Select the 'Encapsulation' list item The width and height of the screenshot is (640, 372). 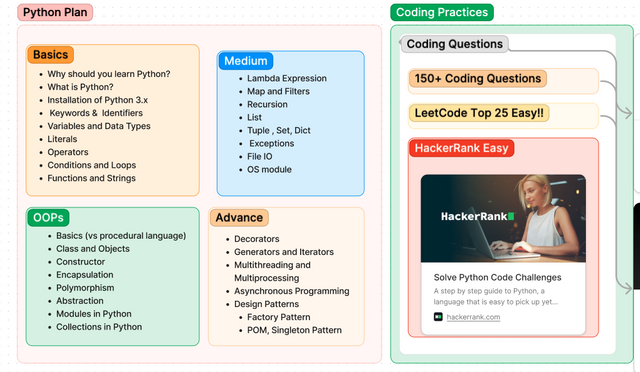pyautogui.click(x=84, y=275)
